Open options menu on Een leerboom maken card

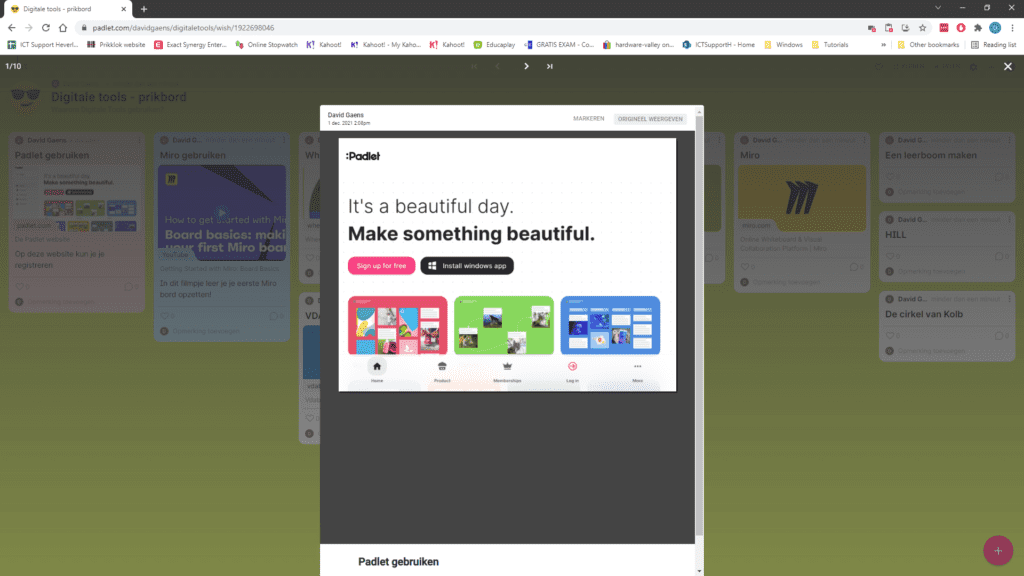click(1010, 140)
